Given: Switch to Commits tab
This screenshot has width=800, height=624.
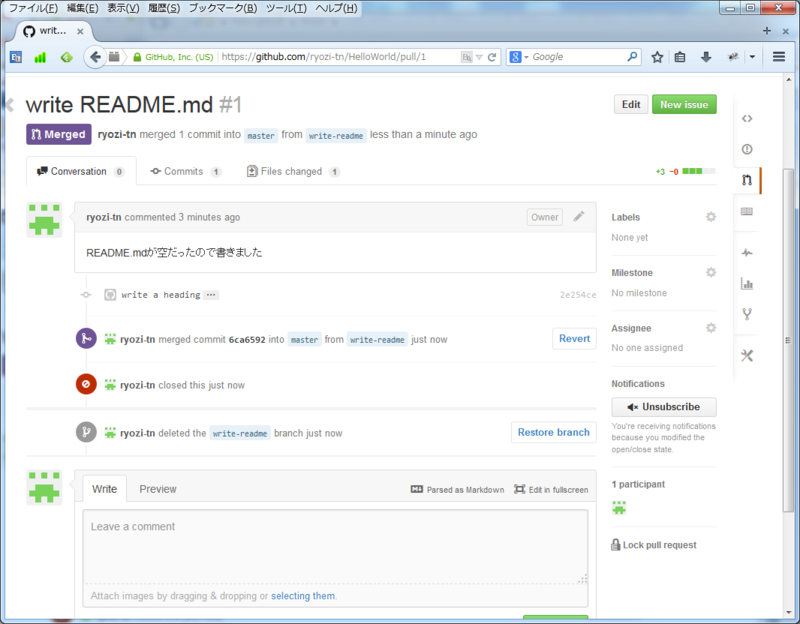Looking at the screenshot, I should [185, 171].
